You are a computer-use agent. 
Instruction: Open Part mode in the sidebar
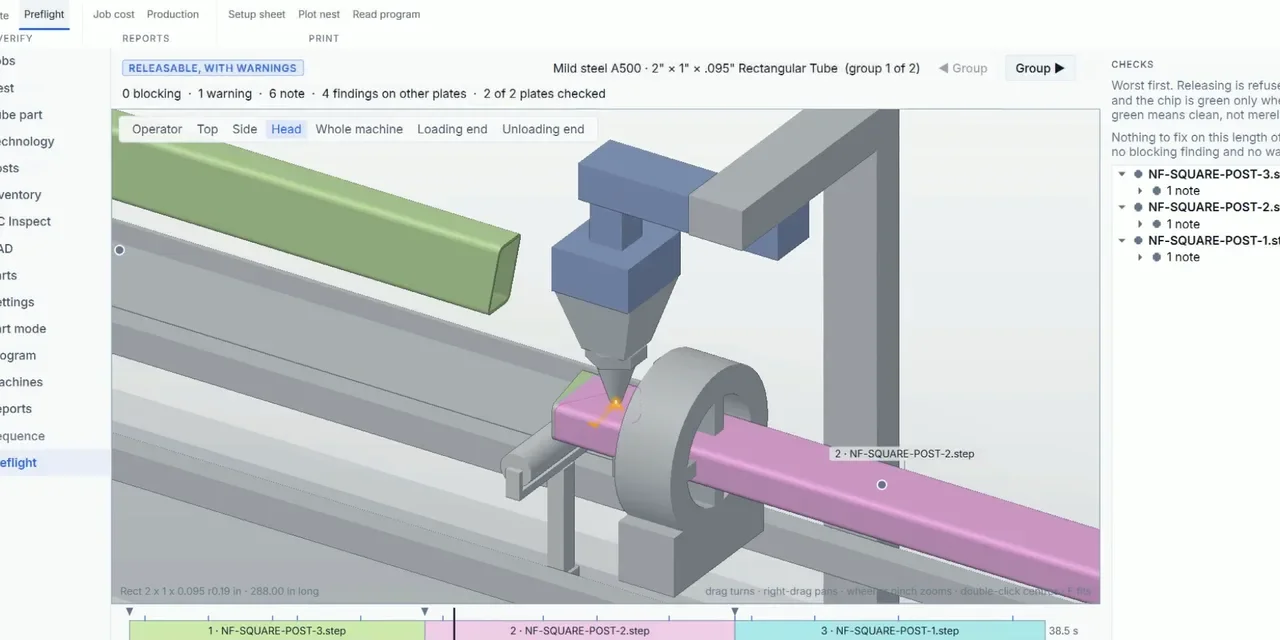23,329
